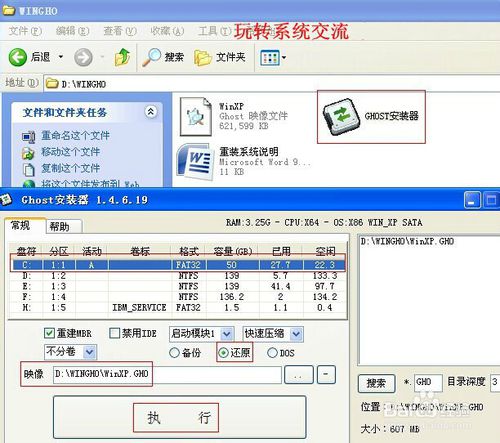The height and width of the screenshot is (443, 500).
Task: Click the Ghost安装器 title bar icon
Action: tap(6, 200)
